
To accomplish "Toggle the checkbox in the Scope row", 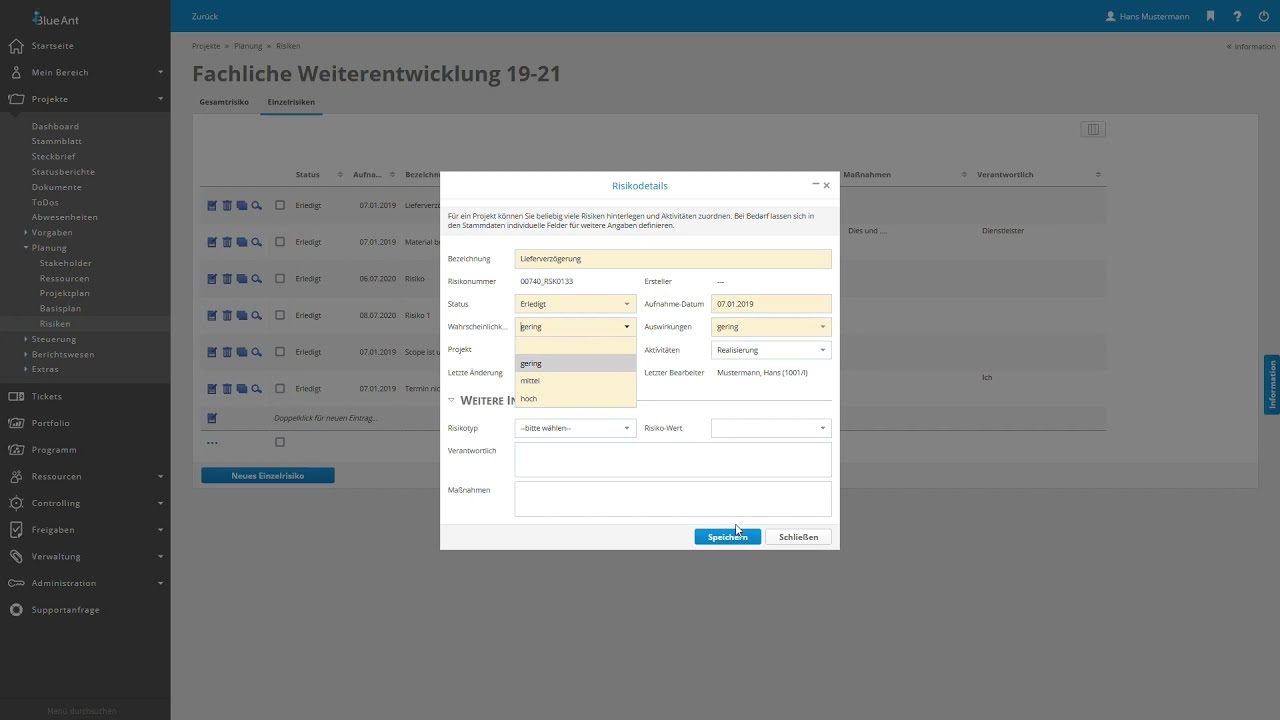I will point(280,352).
